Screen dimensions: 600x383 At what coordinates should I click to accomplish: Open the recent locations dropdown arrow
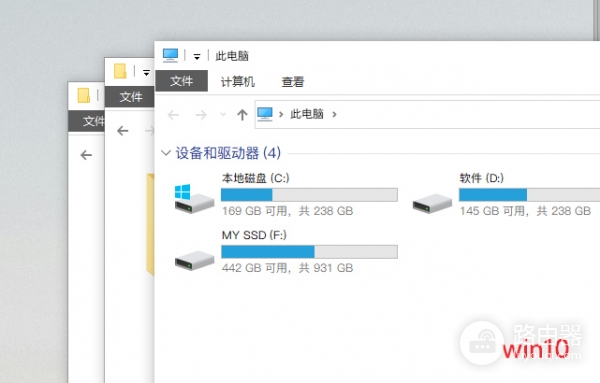tap(223, 114)
